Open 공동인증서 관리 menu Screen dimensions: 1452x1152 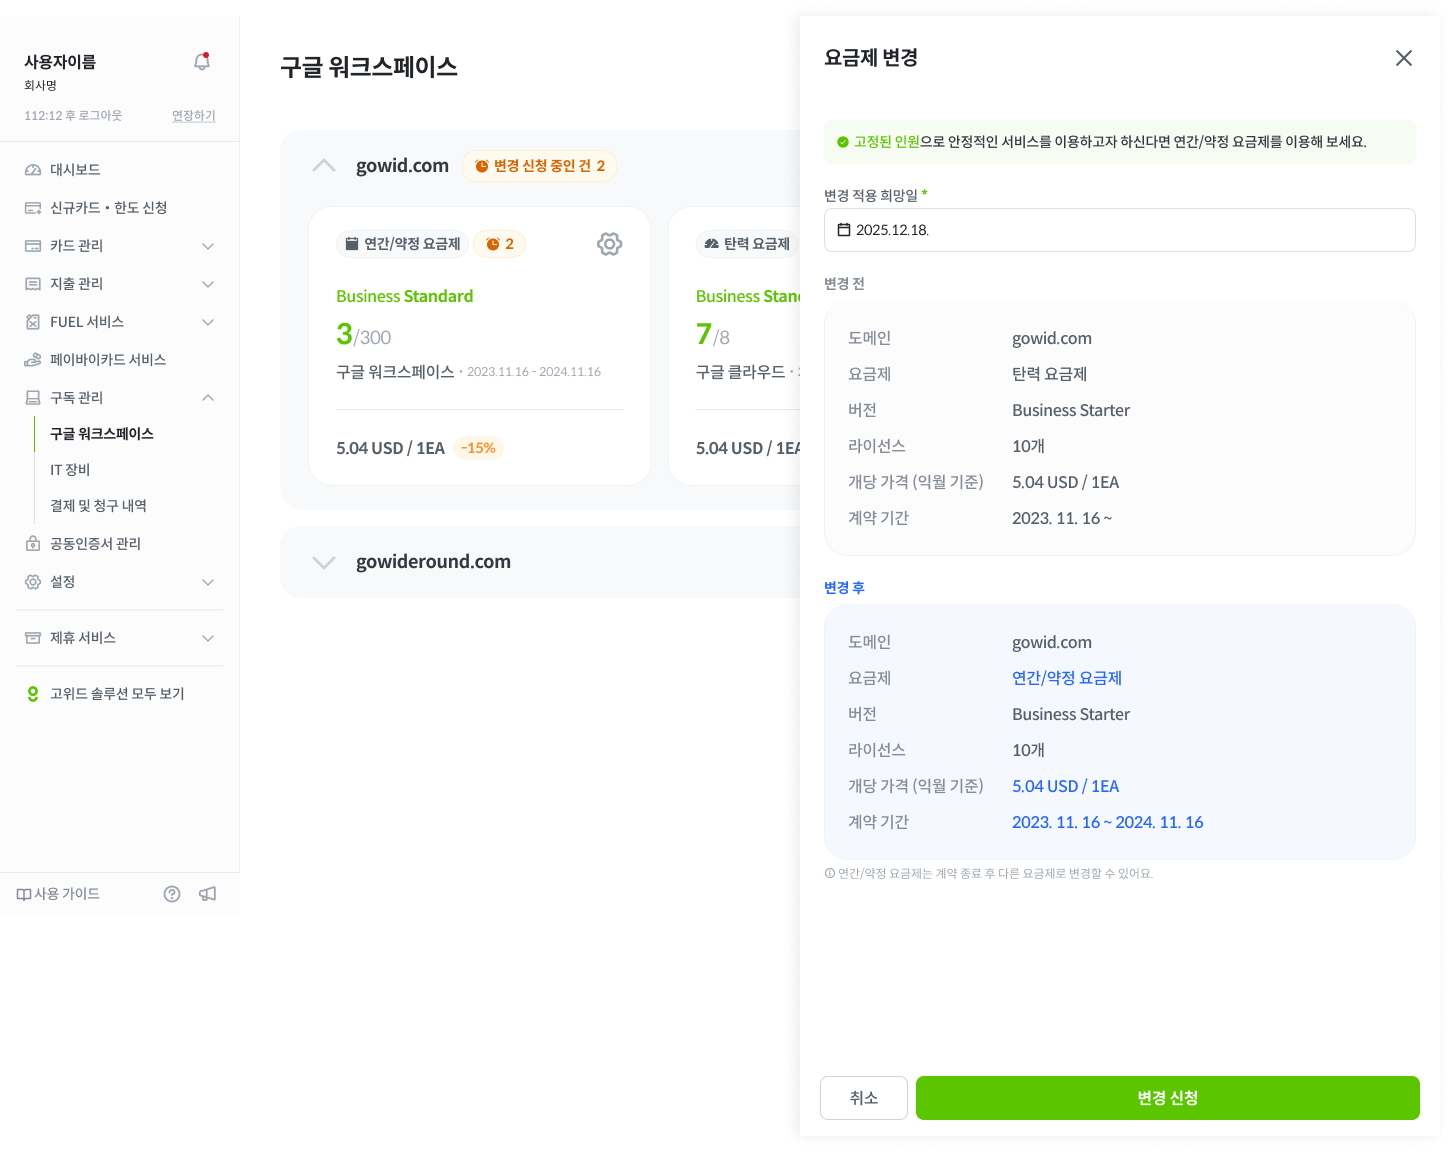tap(95, 544)
